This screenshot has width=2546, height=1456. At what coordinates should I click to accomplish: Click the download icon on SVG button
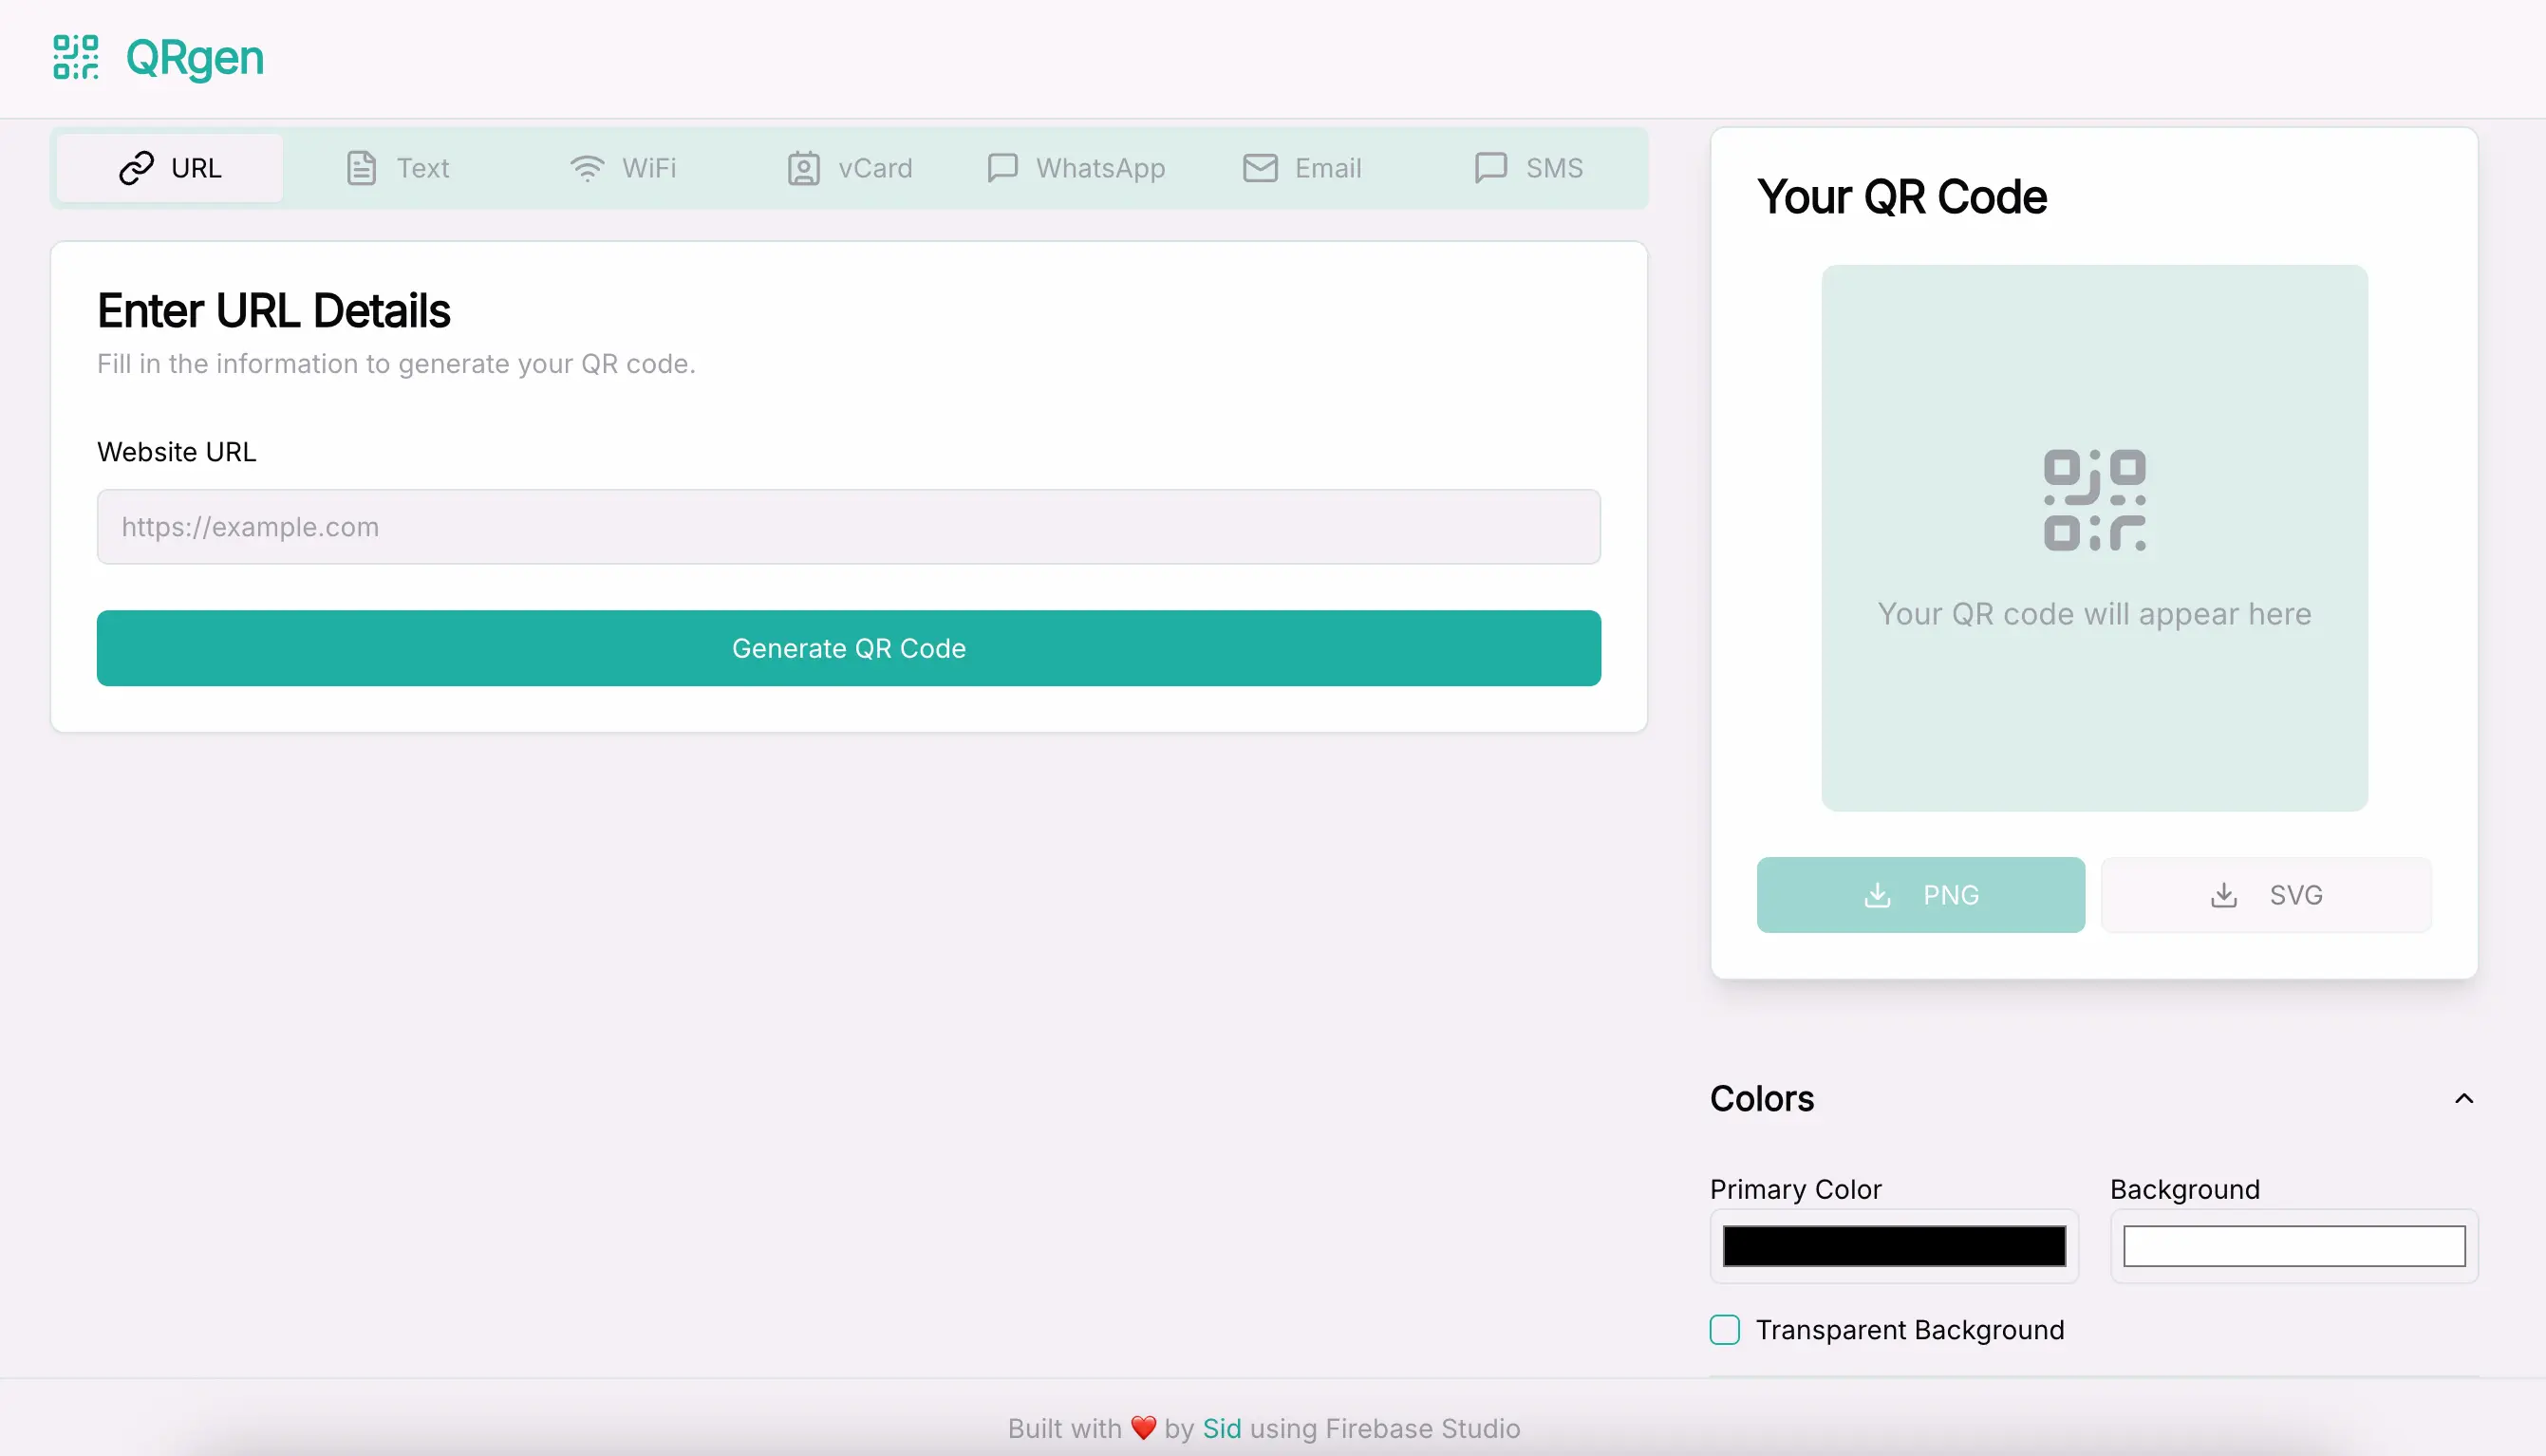coord(2223,895)
